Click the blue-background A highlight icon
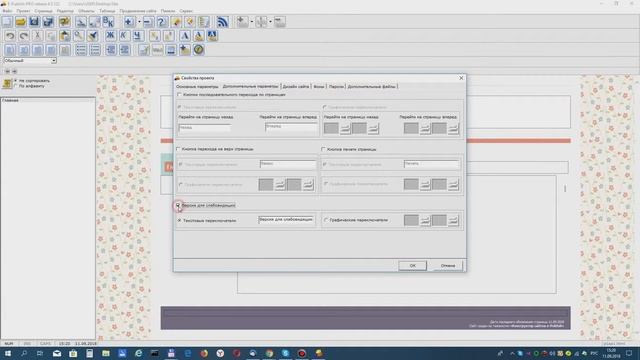 (212, 36)
